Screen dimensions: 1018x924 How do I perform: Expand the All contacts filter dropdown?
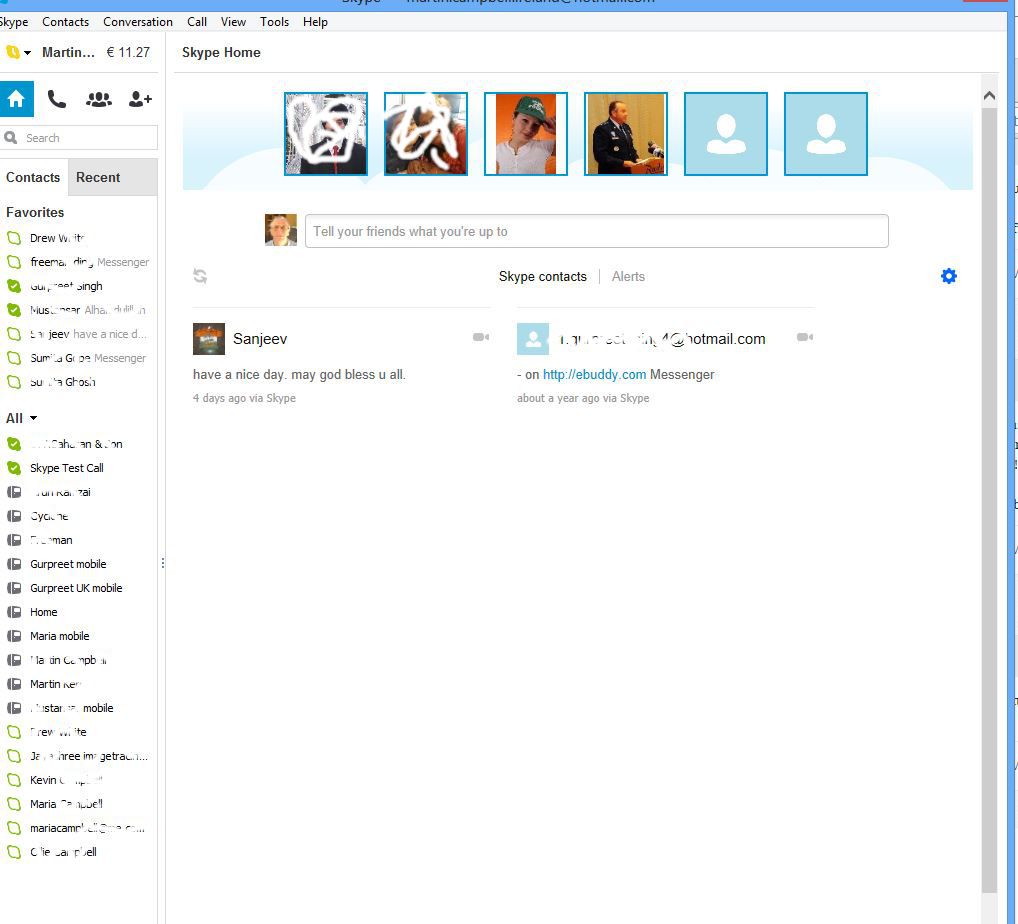[x=33, y=418]
